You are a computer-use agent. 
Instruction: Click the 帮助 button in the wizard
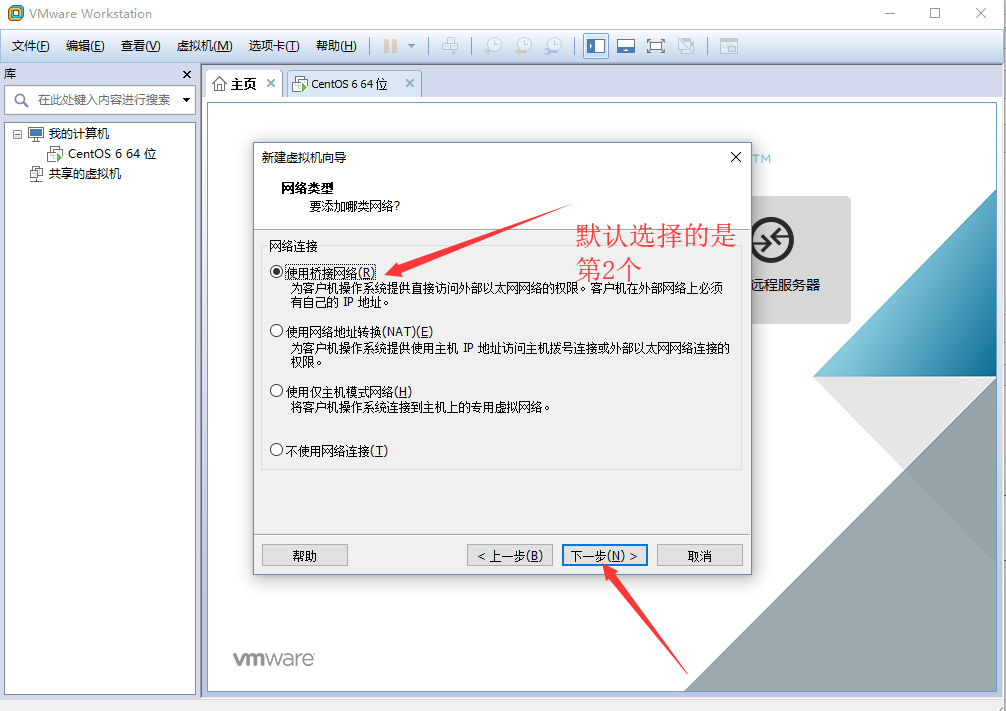305,556
